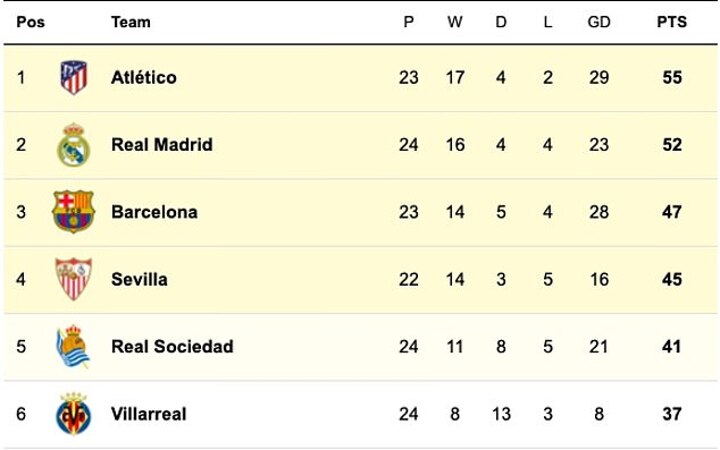Screen dimensions: 720x450
Task: Sort table by PTS column header
Action: pyautogui.click(x=671, y=22)
